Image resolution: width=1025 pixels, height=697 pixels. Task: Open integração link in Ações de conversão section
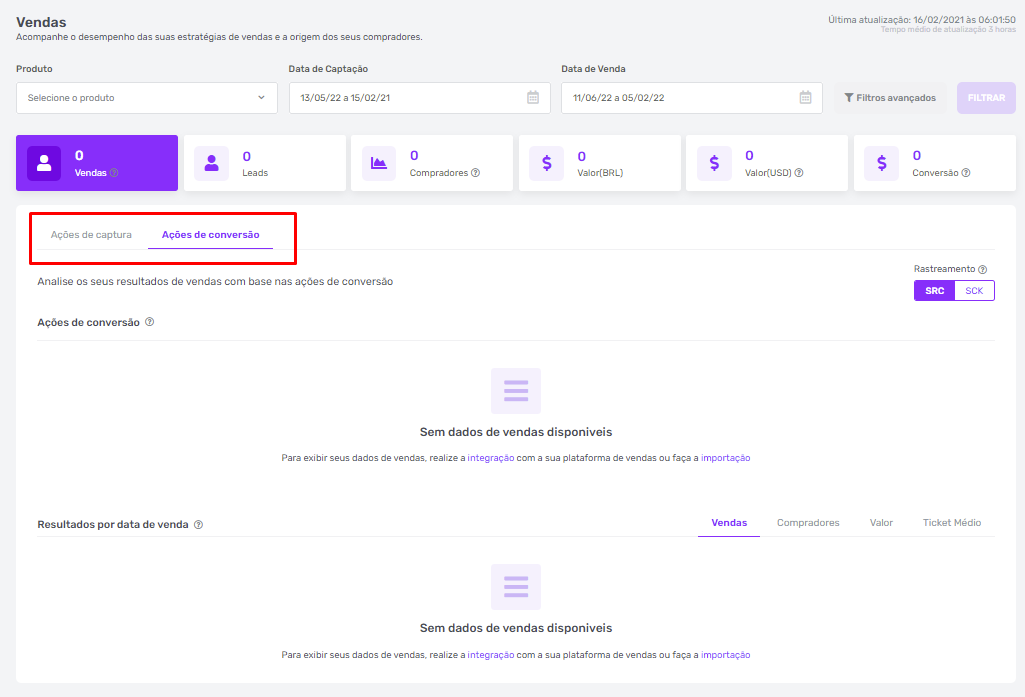pos(490,458)
